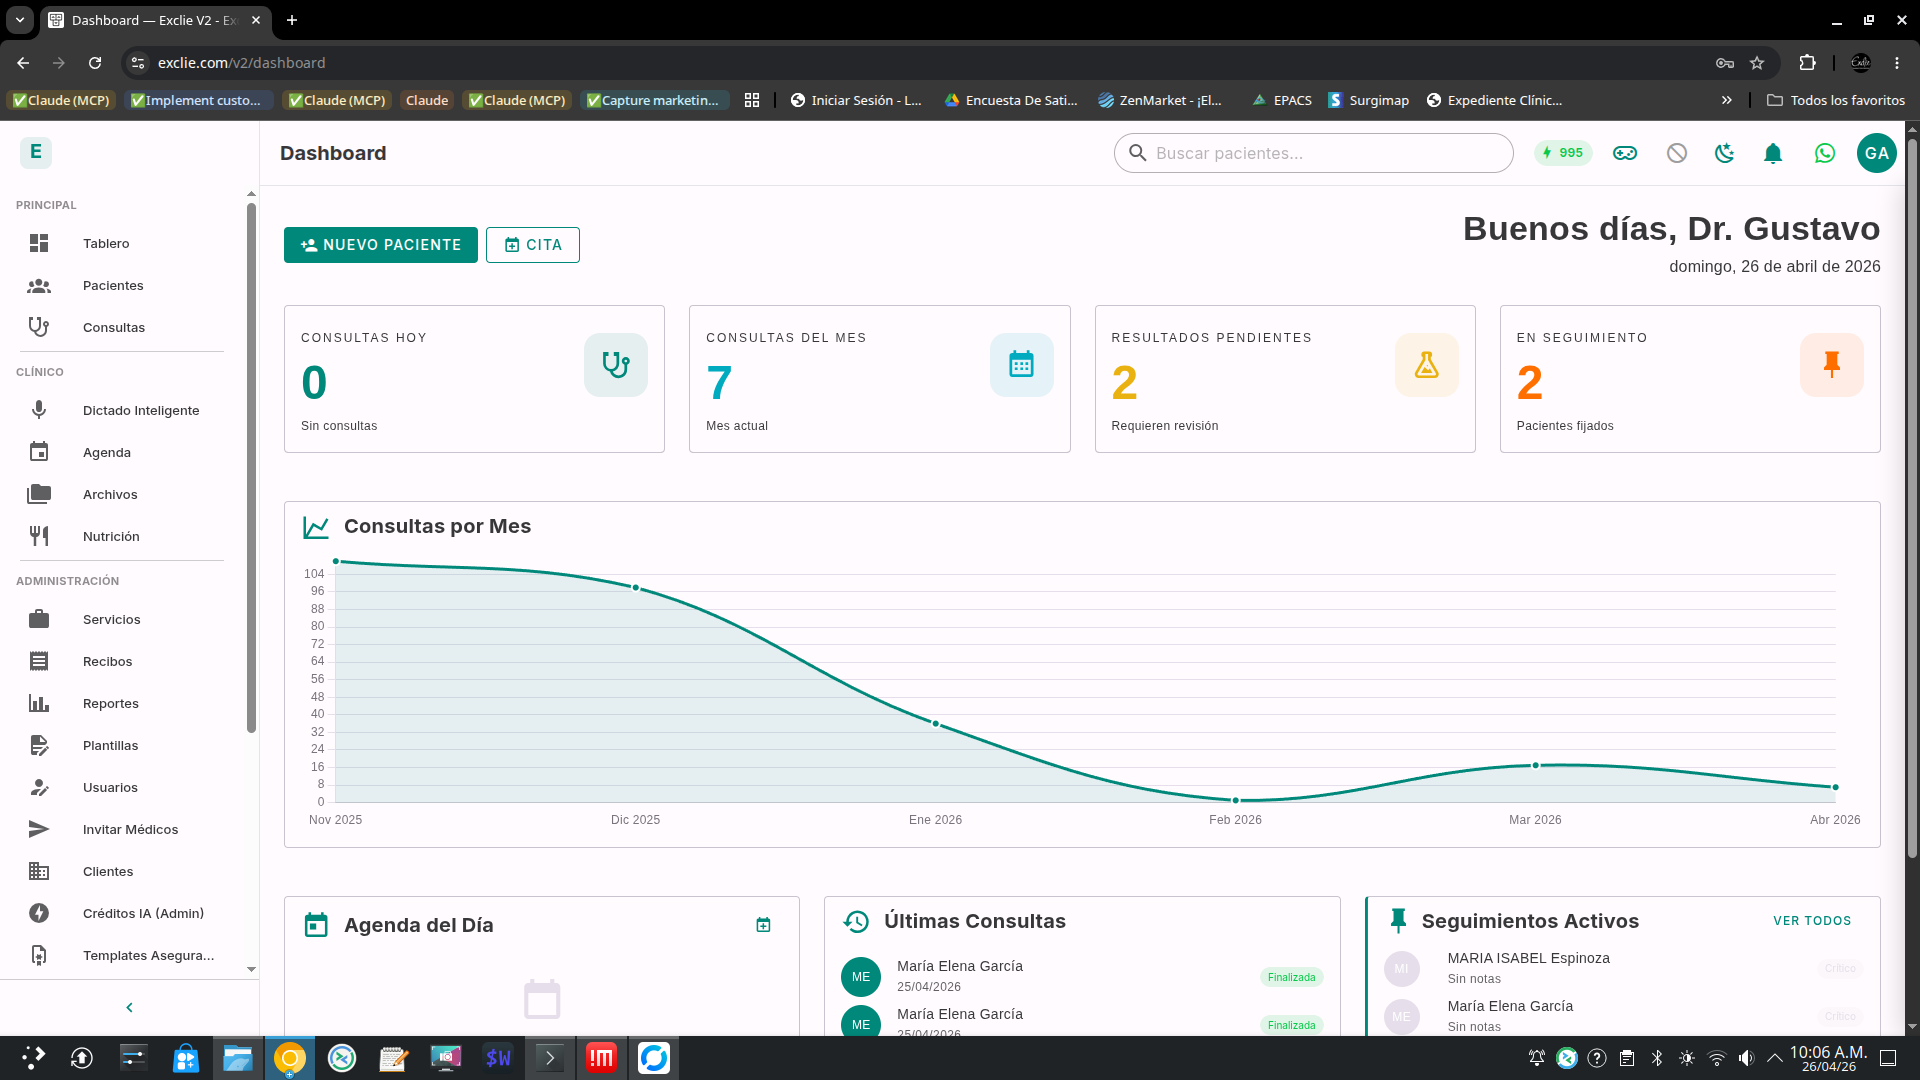Open VER TODOS in Seguimientos Activos

tap(1812, 920)
